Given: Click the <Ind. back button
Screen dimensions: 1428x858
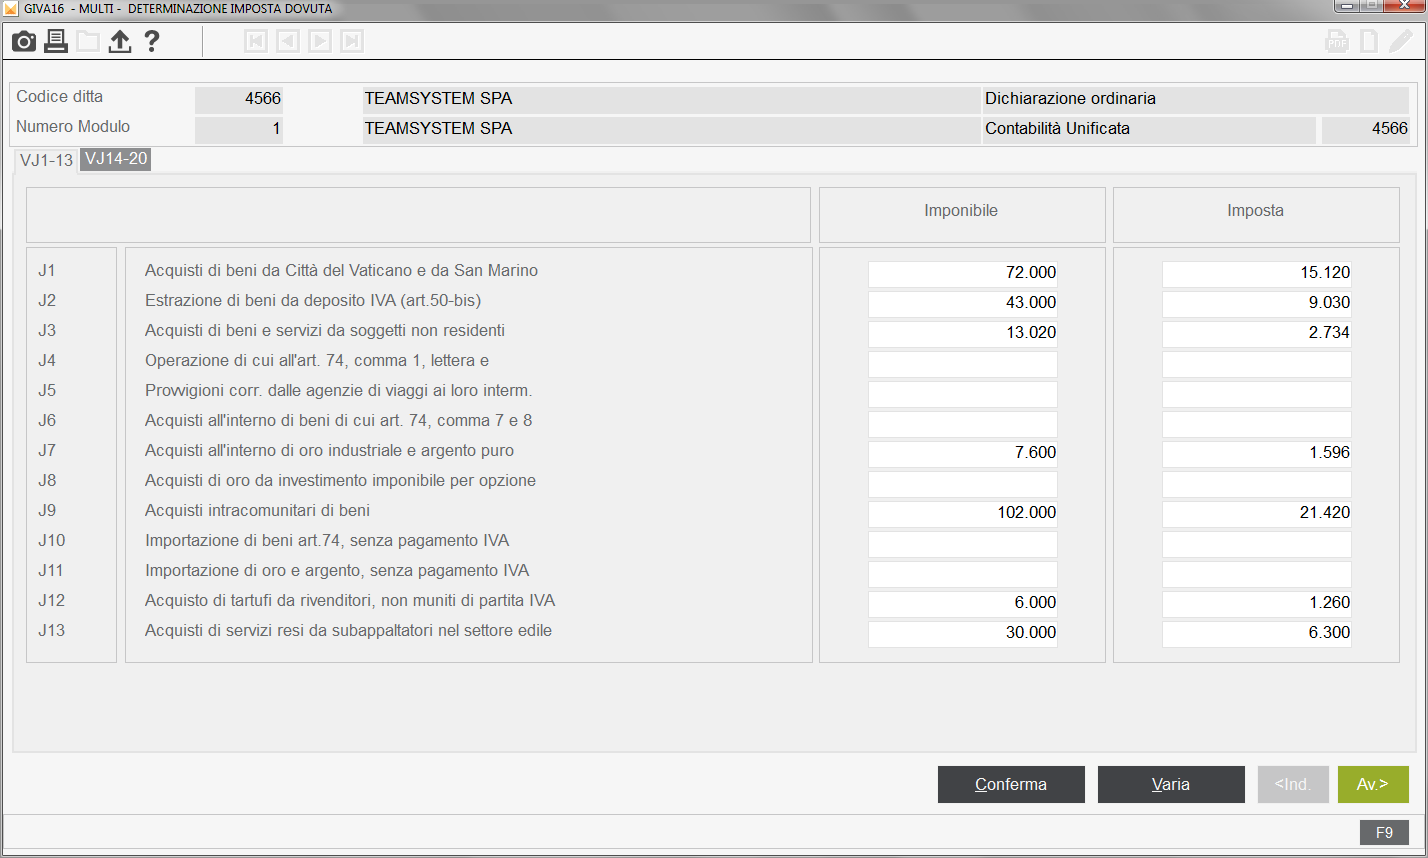Looking at the screenshot, I should coord(1293,784).
